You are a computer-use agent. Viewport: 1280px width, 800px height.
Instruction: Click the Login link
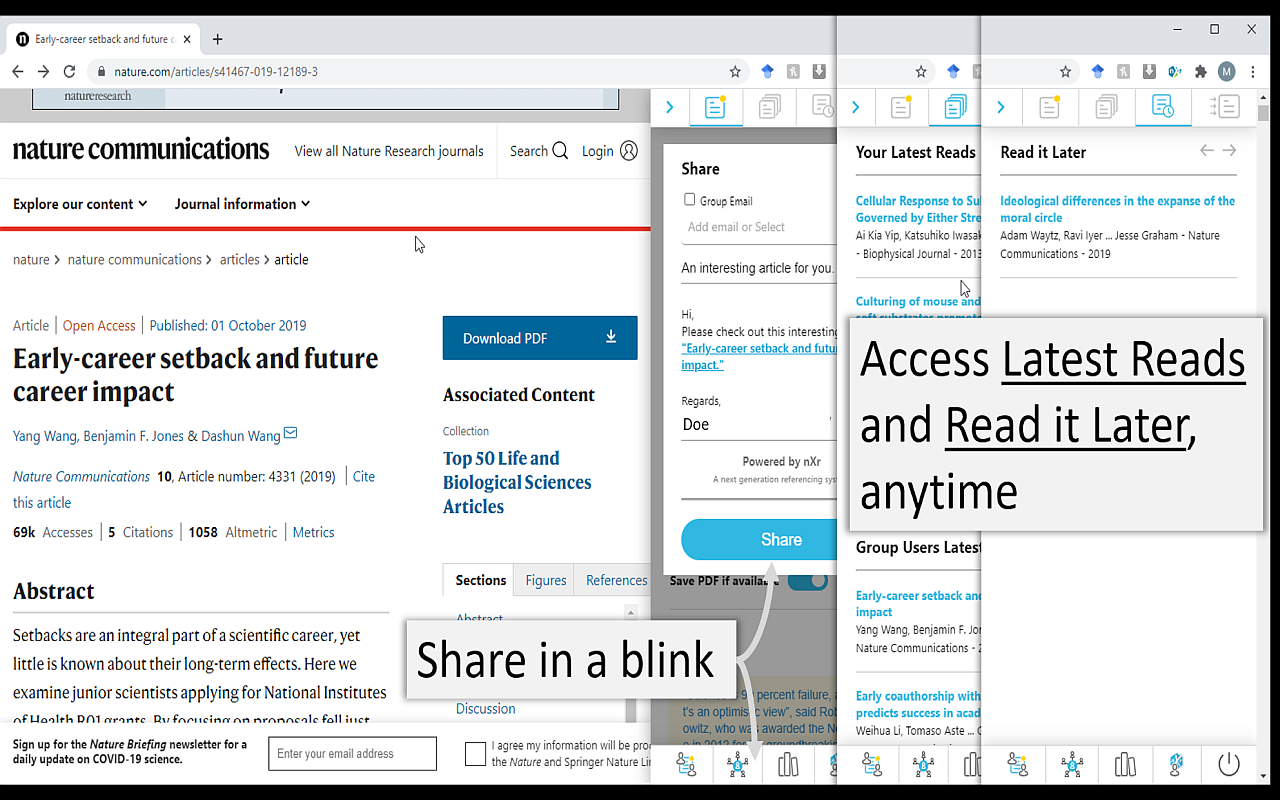tap(610, 151)
